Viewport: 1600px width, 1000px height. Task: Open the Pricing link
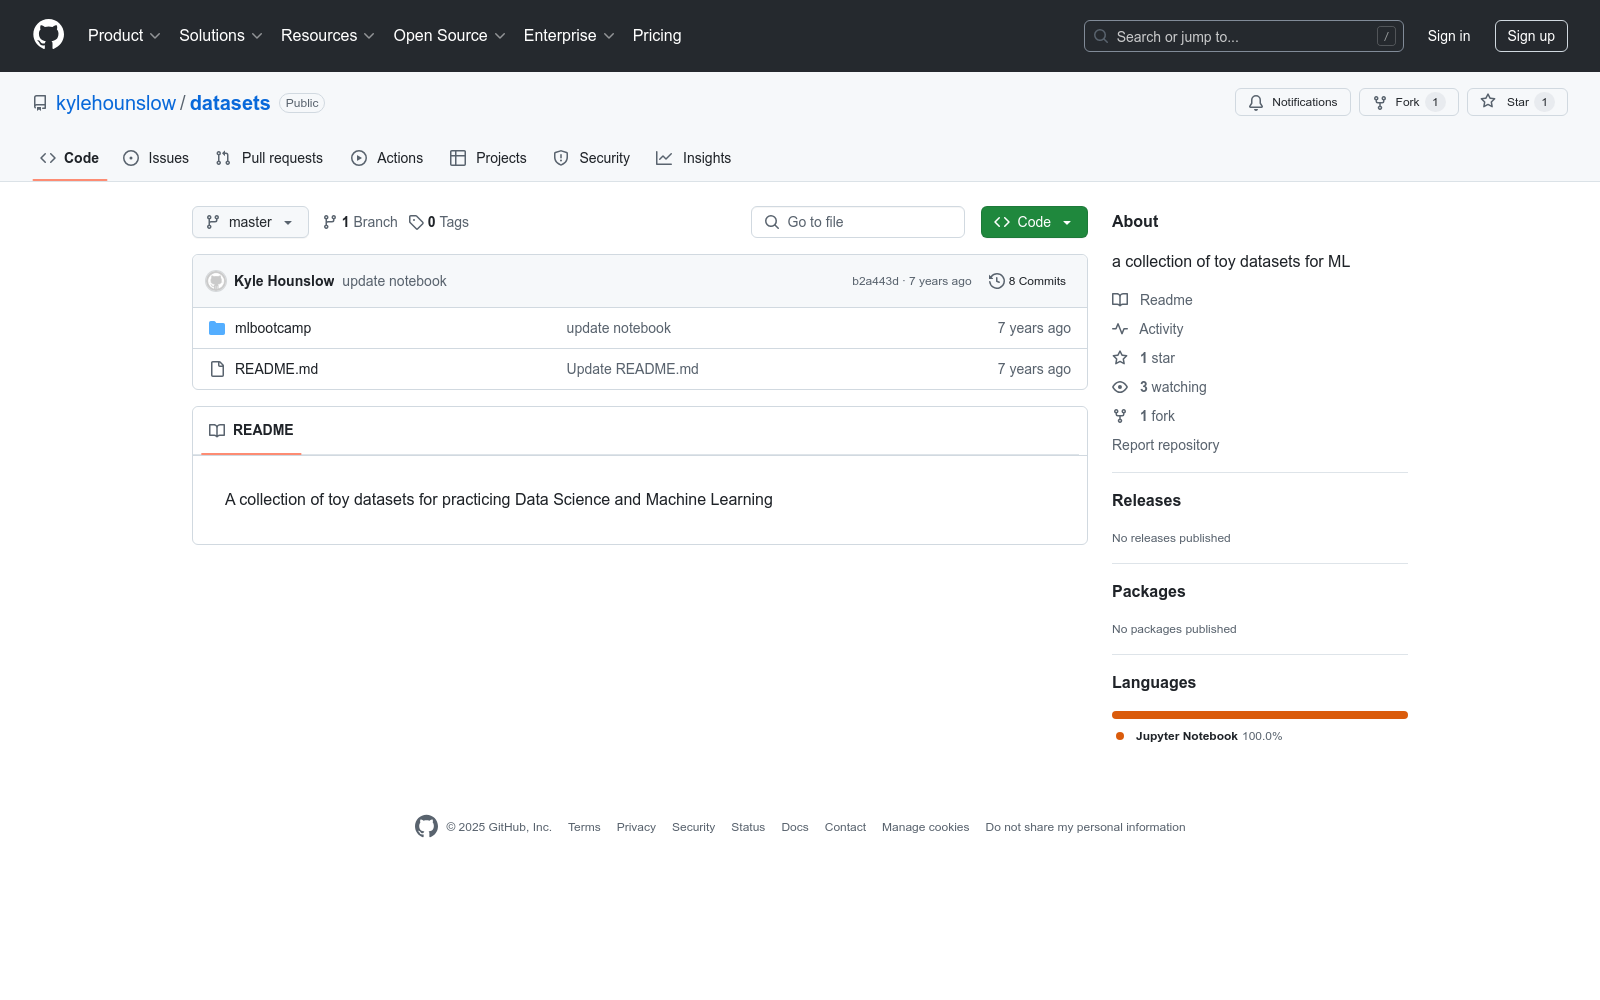(657, 36)
